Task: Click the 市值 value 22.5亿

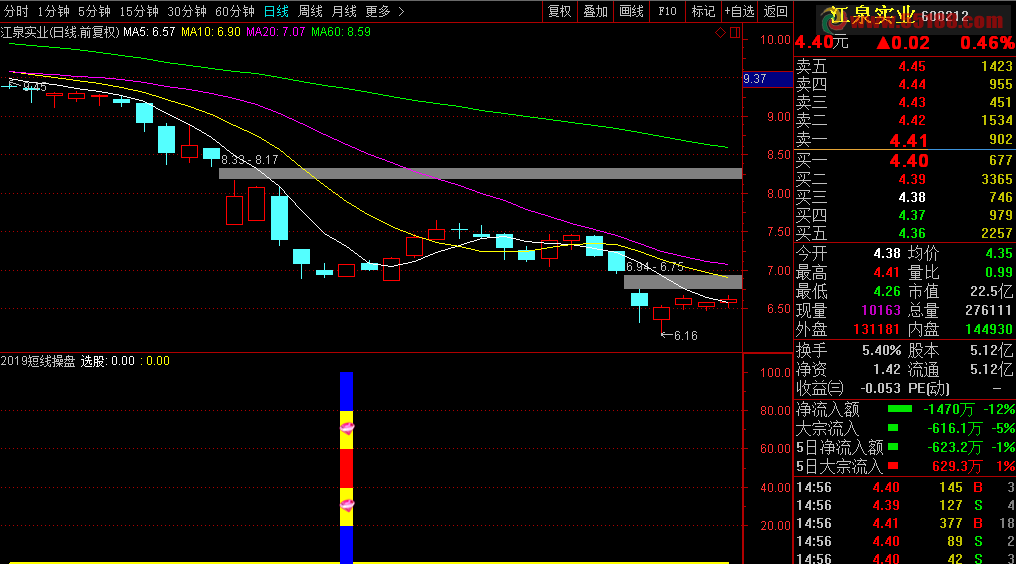Action: click(x=991, y=291)
